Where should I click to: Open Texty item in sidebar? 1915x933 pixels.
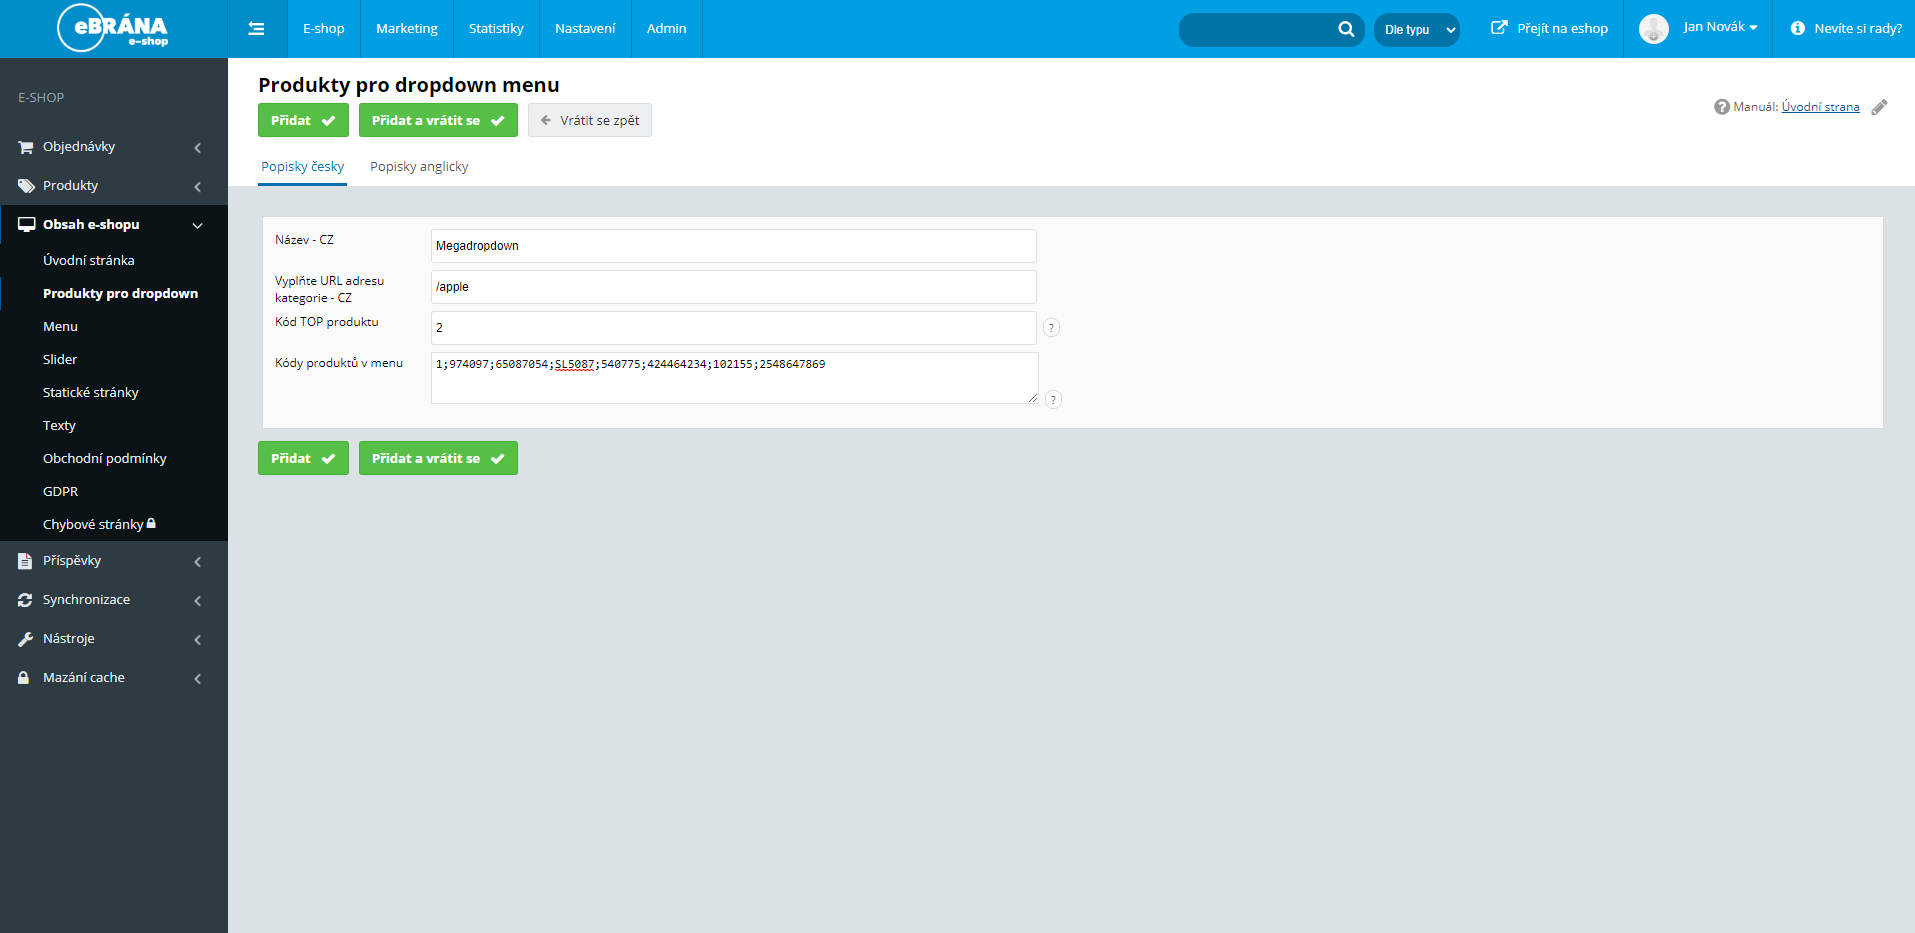59,425
